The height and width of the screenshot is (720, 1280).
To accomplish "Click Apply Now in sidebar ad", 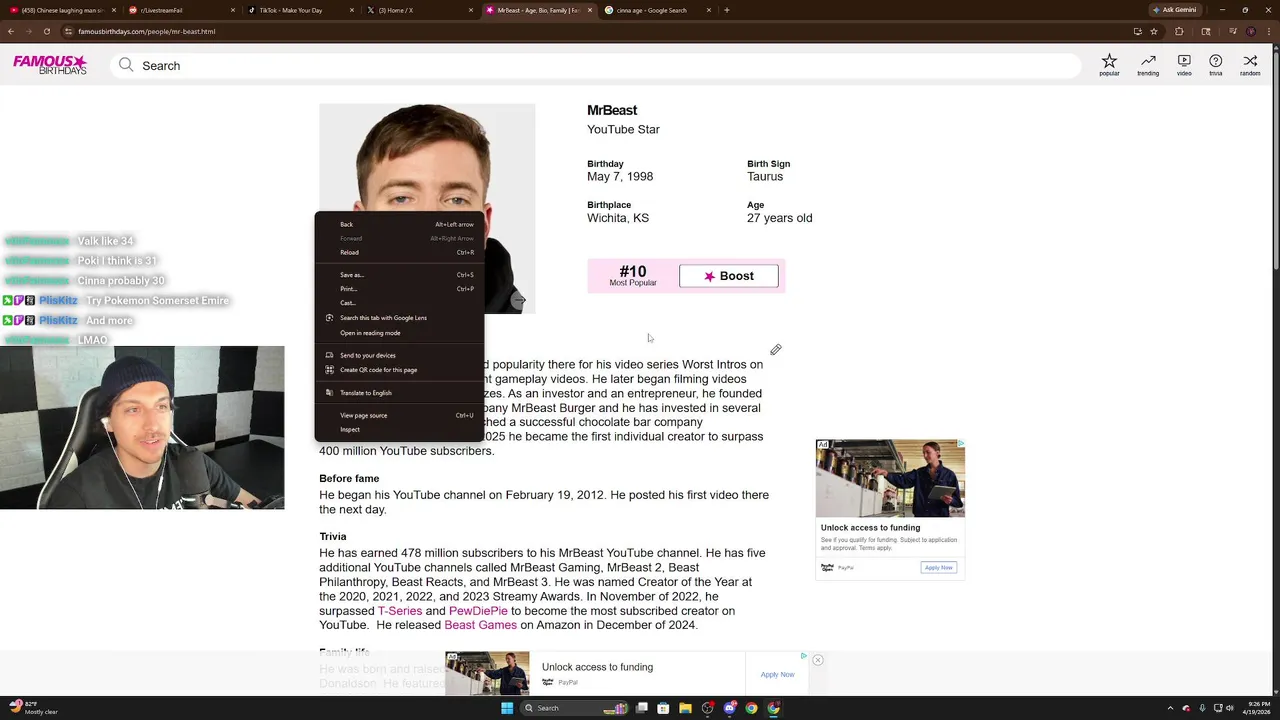I will click(x=938, y=567).
